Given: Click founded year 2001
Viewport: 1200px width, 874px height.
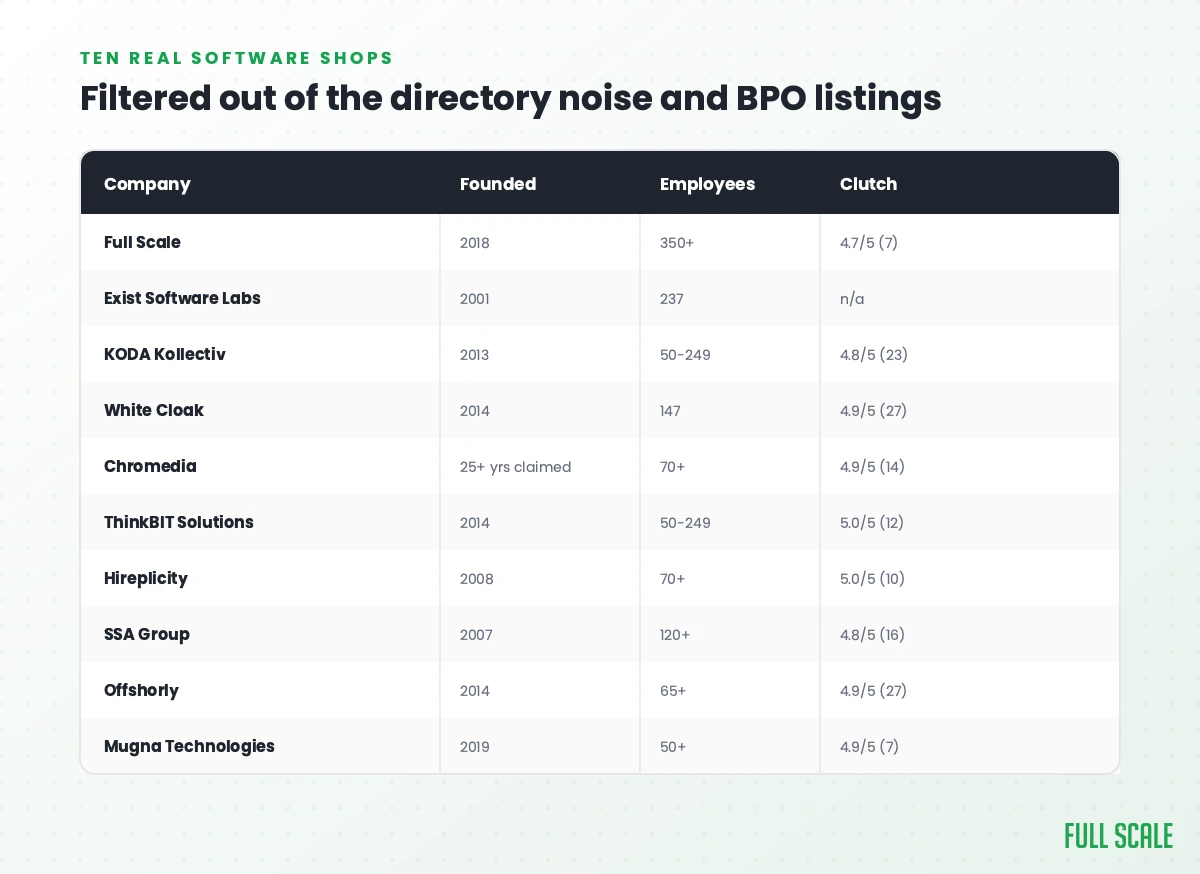Looking at the screenshot, I should (x=475, y=298).
